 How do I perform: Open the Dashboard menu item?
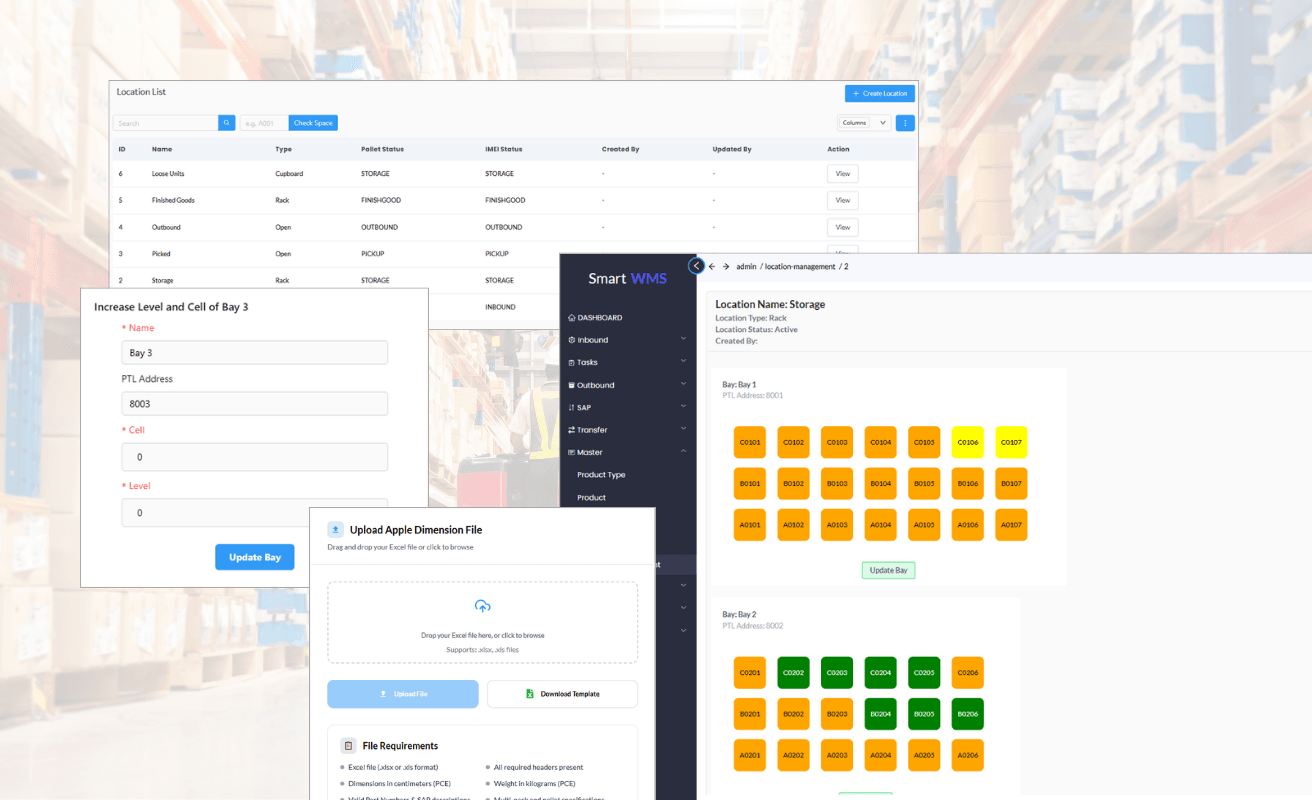[x=599, y=318]
